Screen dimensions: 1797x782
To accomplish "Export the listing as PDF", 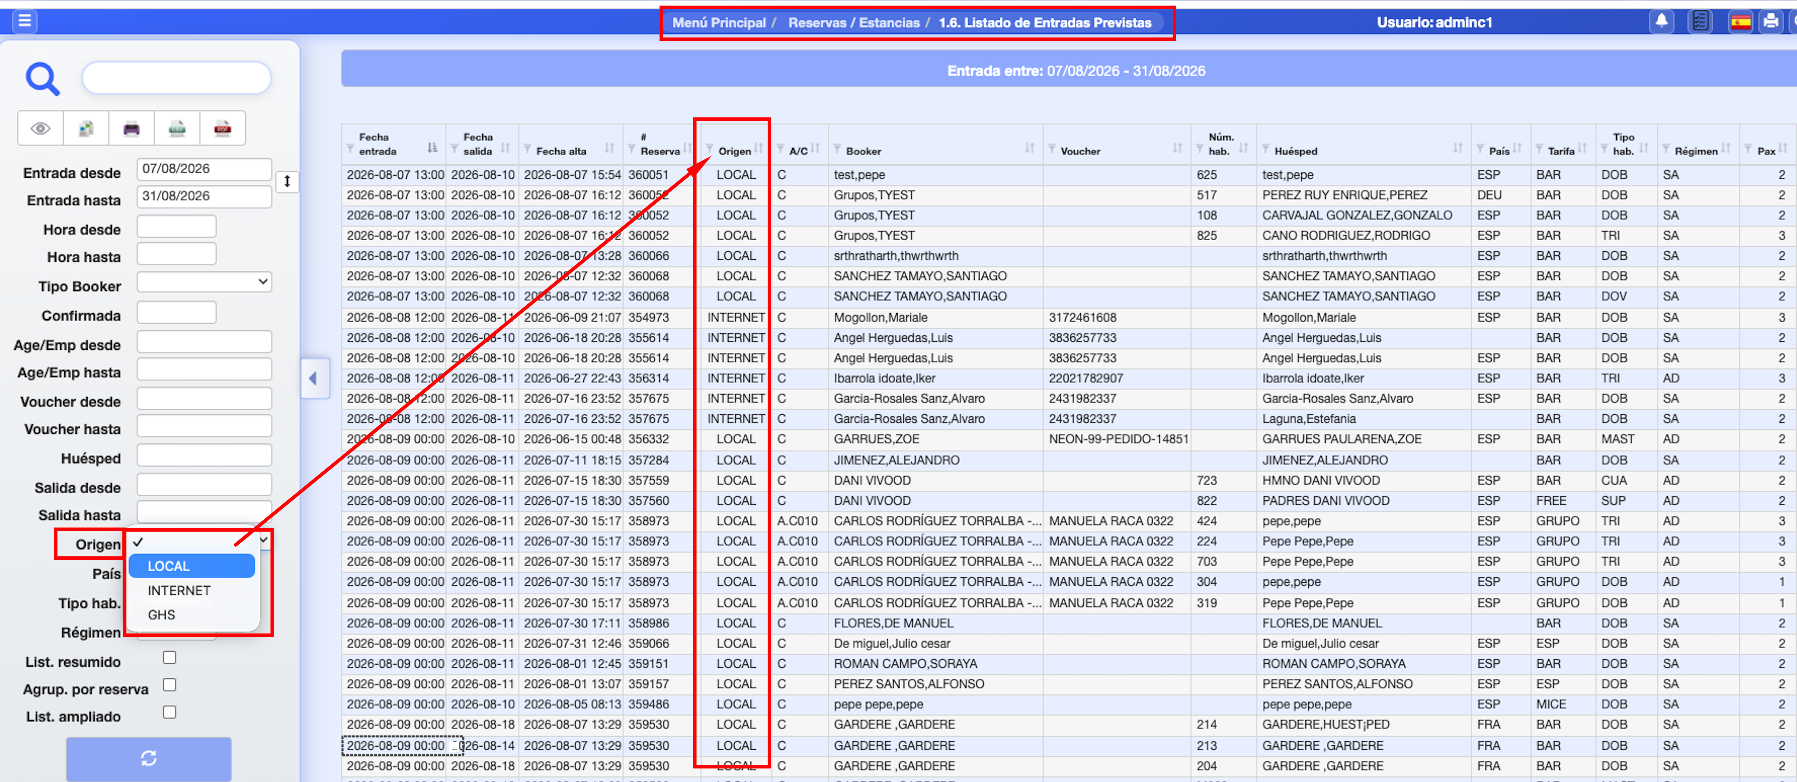I will coord(223,128).
